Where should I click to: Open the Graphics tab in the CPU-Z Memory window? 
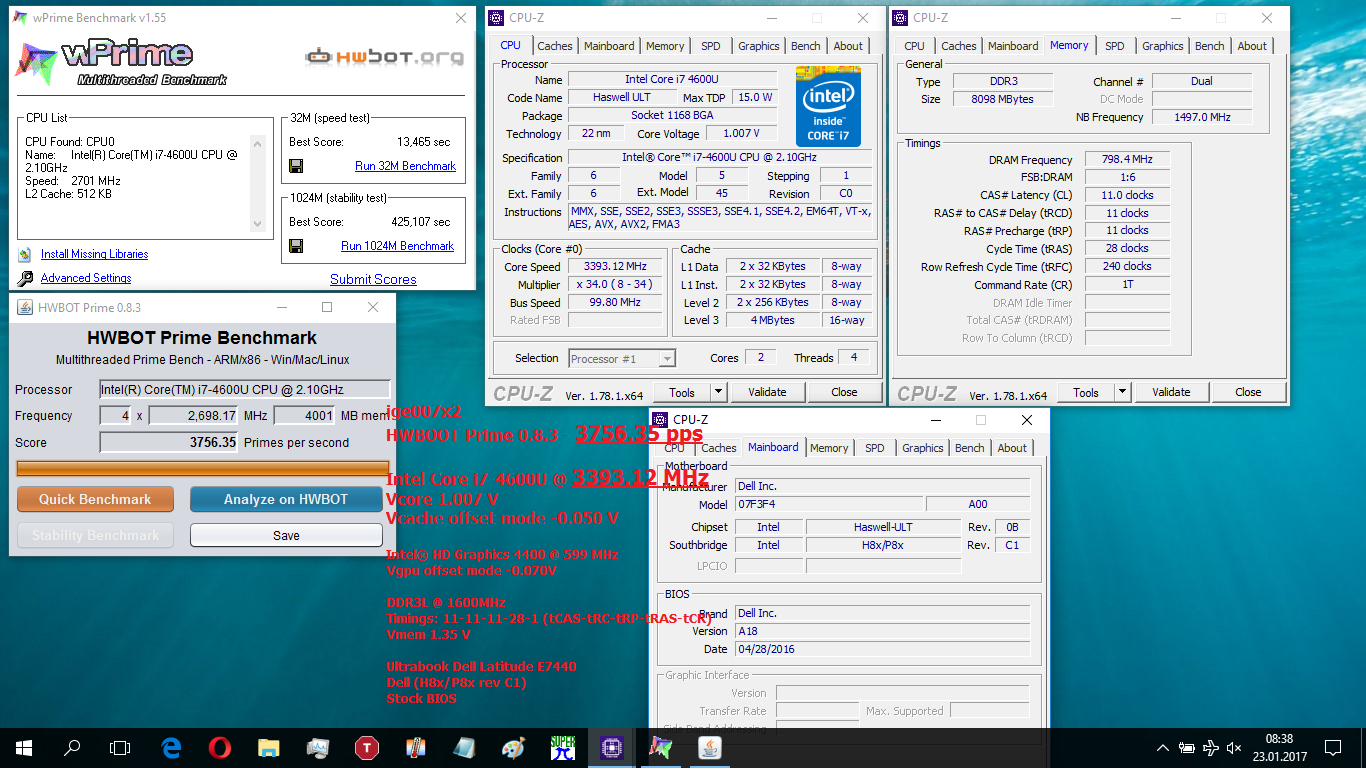pos(1163,46)
